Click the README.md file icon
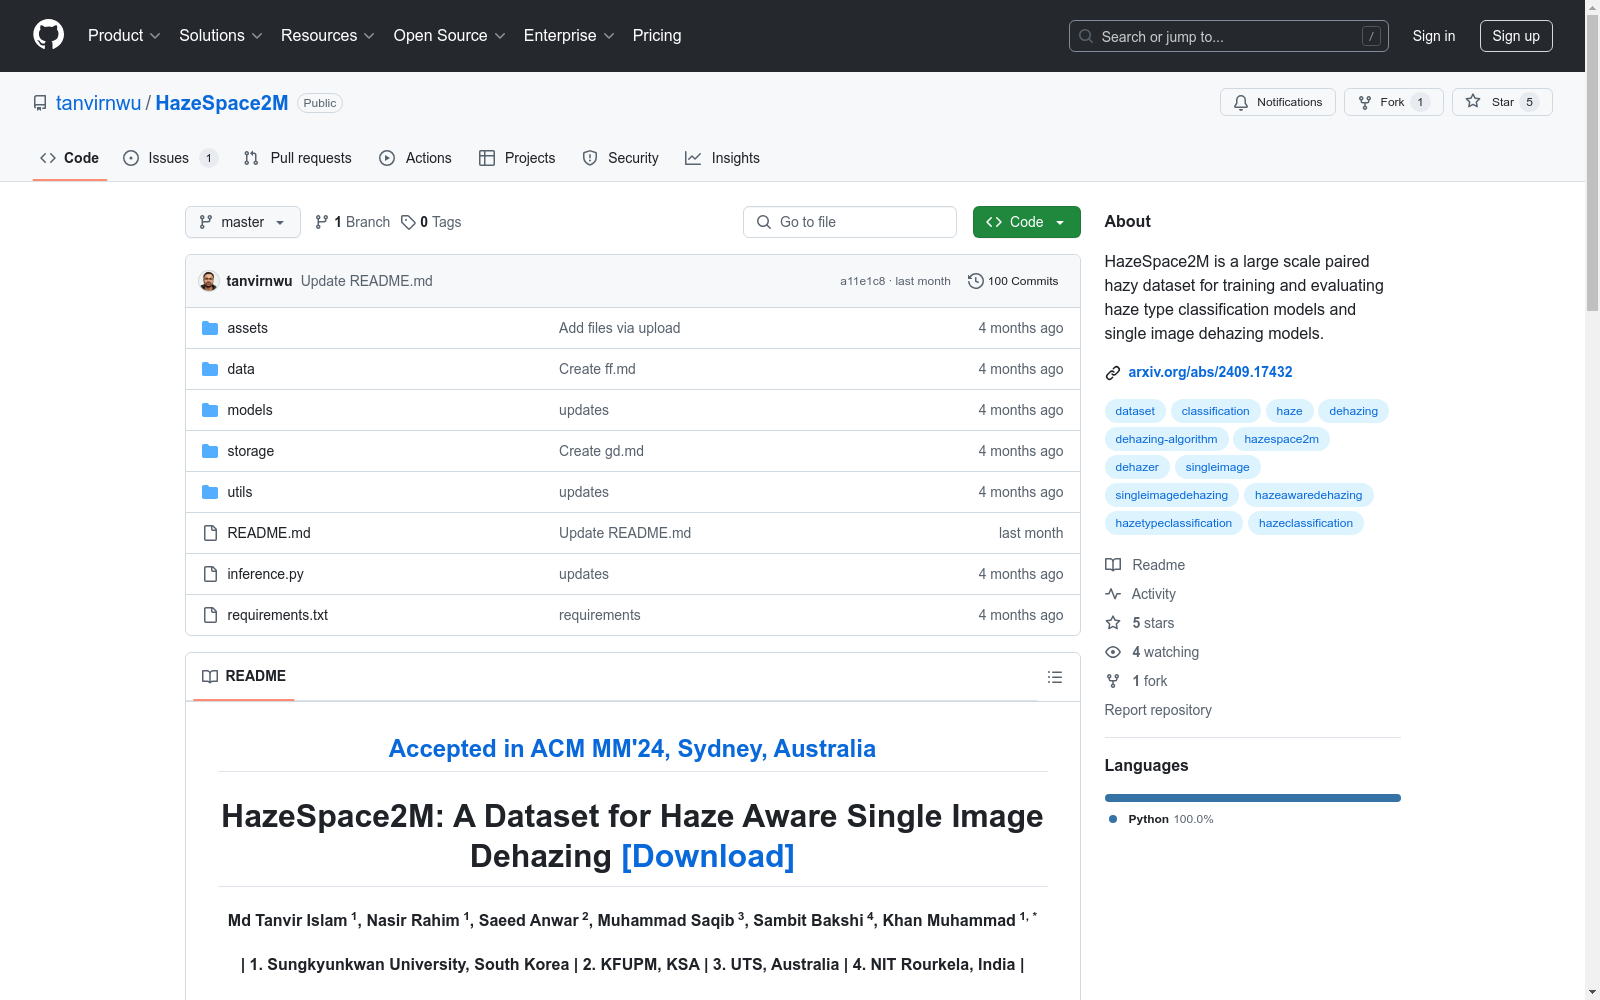 pyautogui.click(x=210, y=533)
